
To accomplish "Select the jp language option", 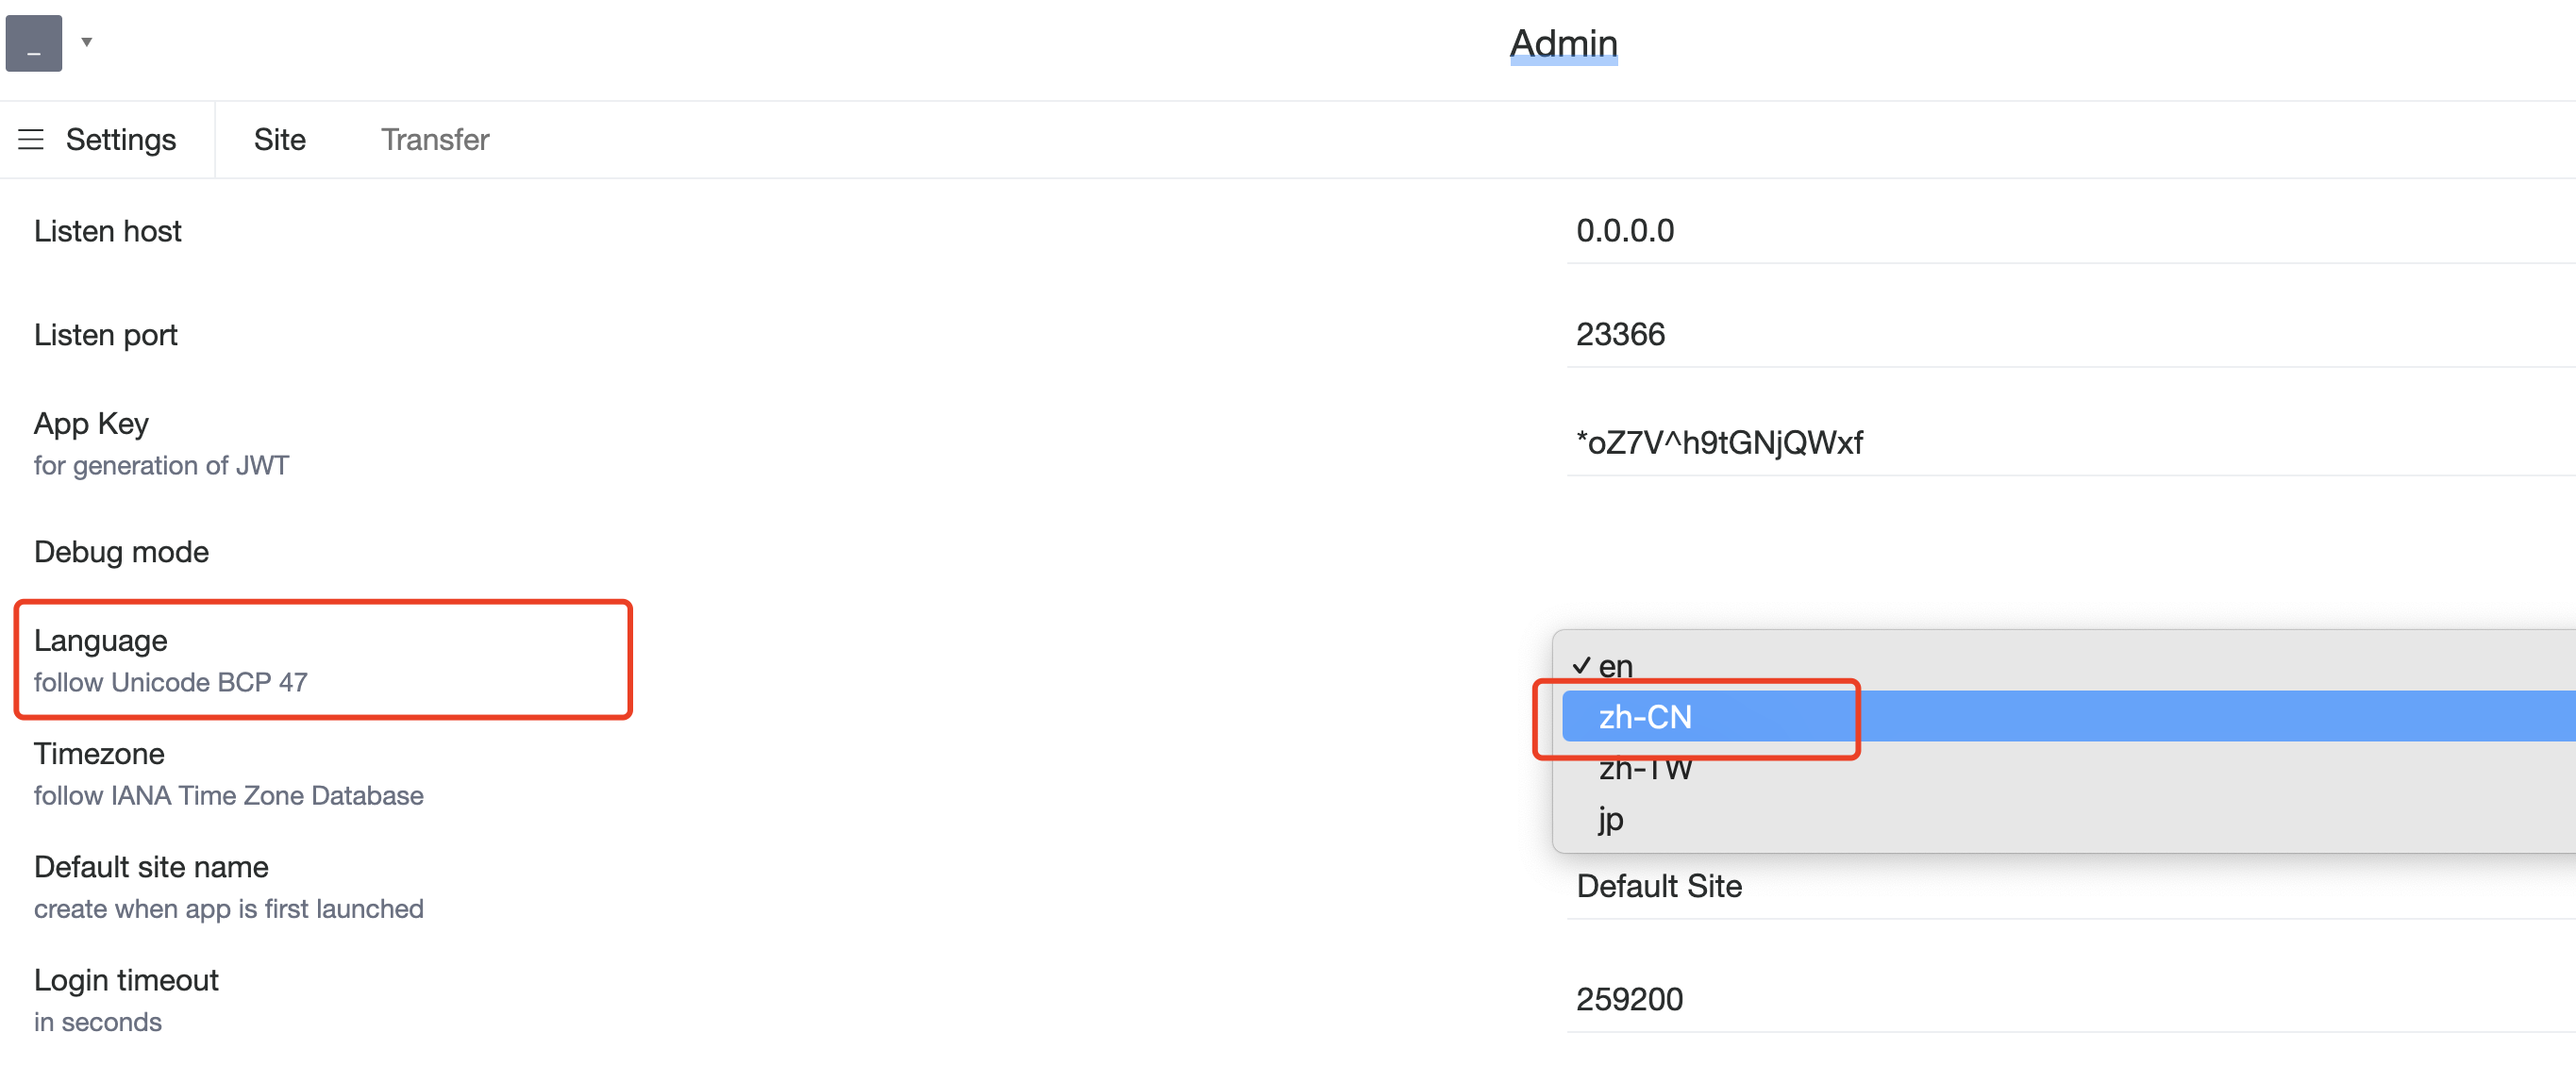I will 1611,820.
